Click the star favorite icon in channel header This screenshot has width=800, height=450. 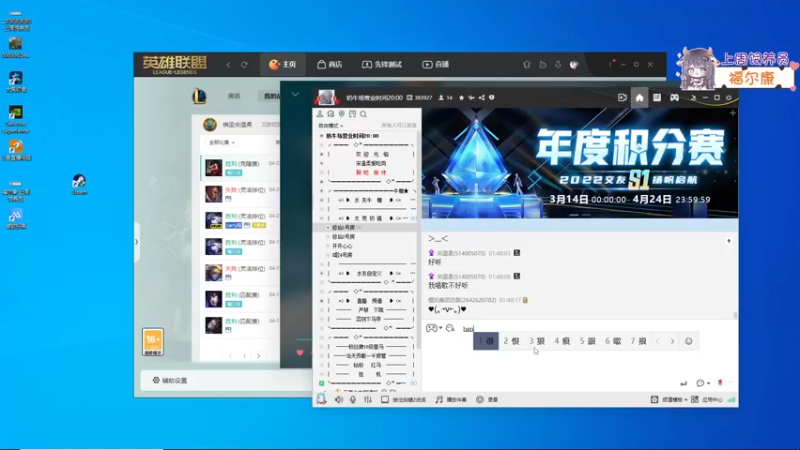tap(461, 97)
